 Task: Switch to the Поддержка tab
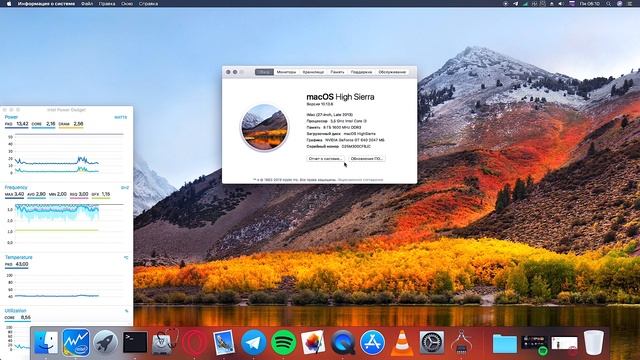point(361,72)
